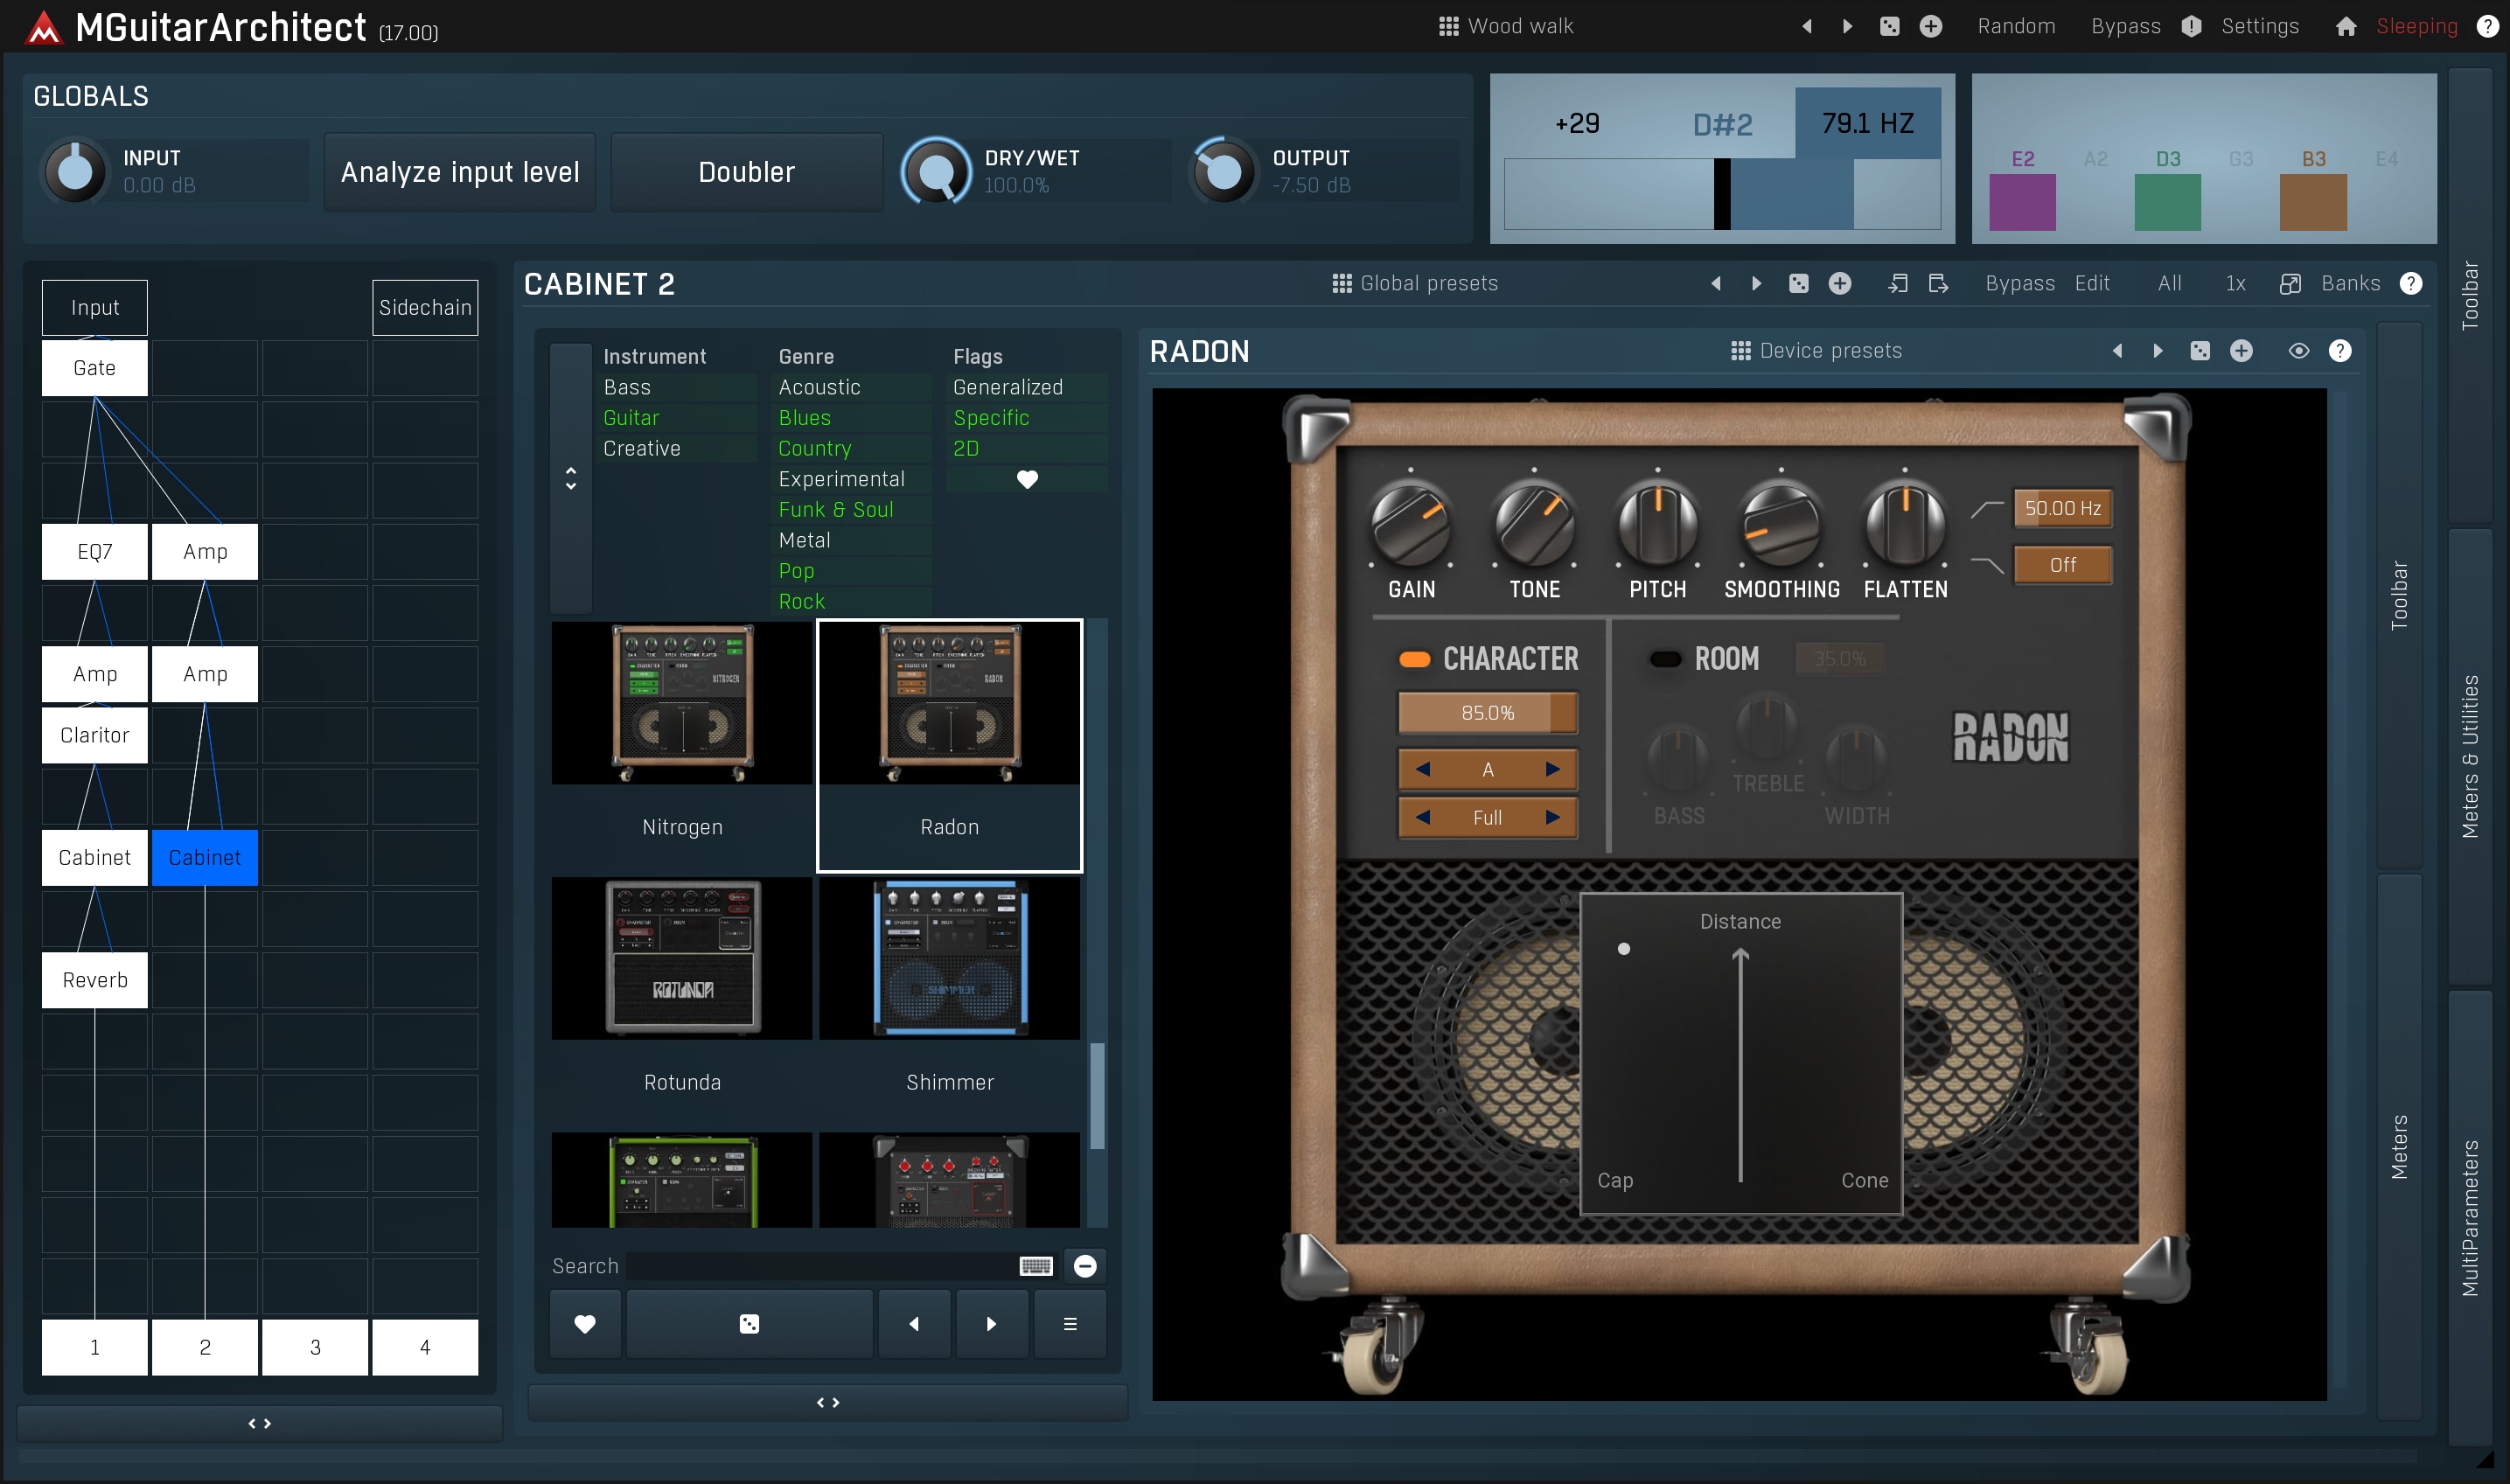
Task: Toggle the CHARACTER switch on the cabinet
Action: 1414,659
